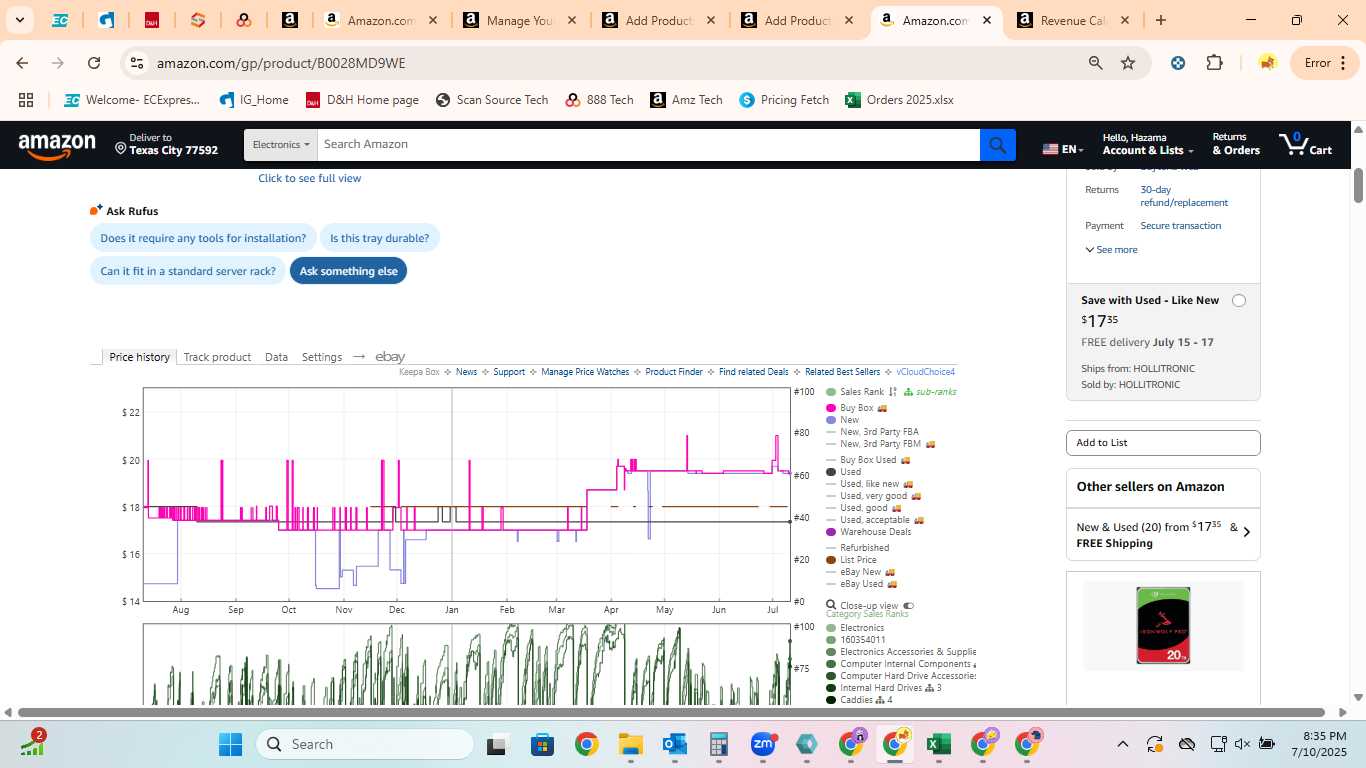
Task: Click Find related Deals link
Action: 754,372
